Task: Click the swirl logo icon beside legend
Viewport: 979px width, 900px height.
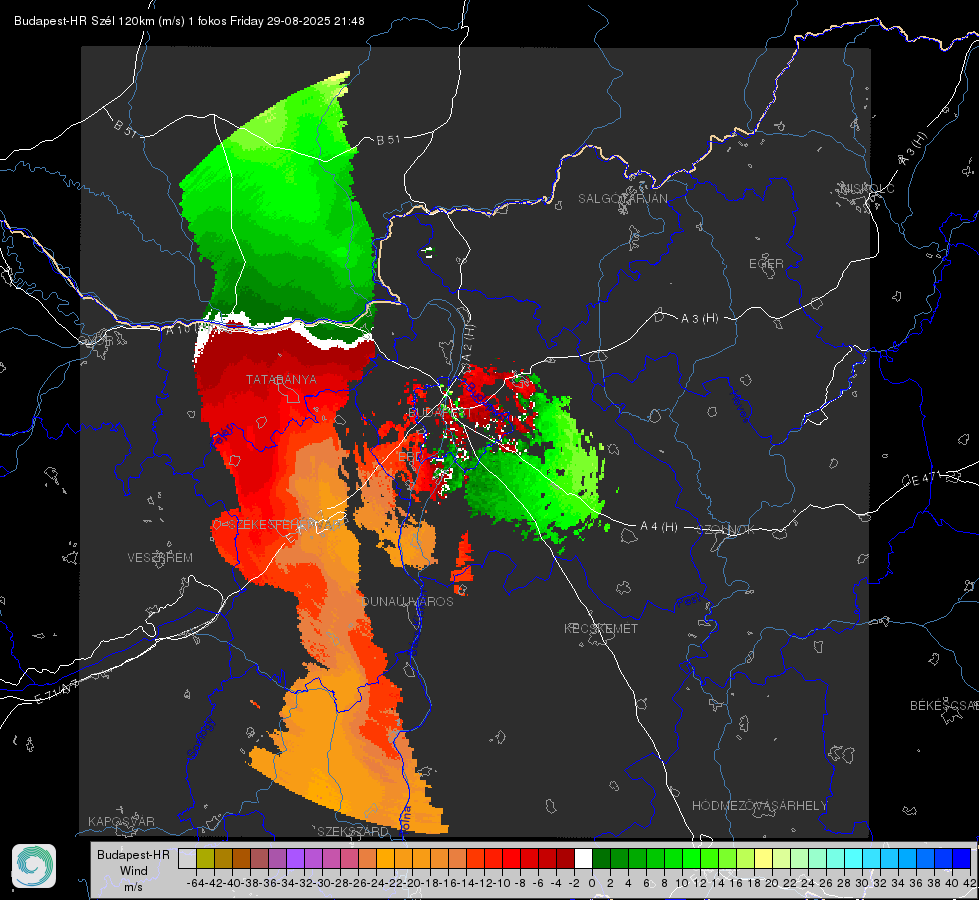Action: pyautogui.click(x=34, y=866)
